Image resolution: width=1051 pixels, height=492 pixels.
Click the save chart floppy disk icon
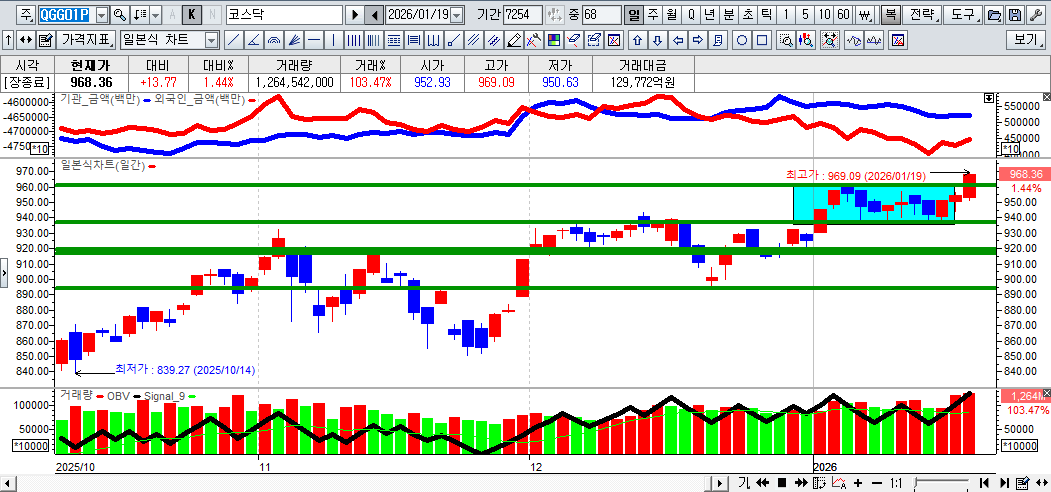[x=1014, y=15]
